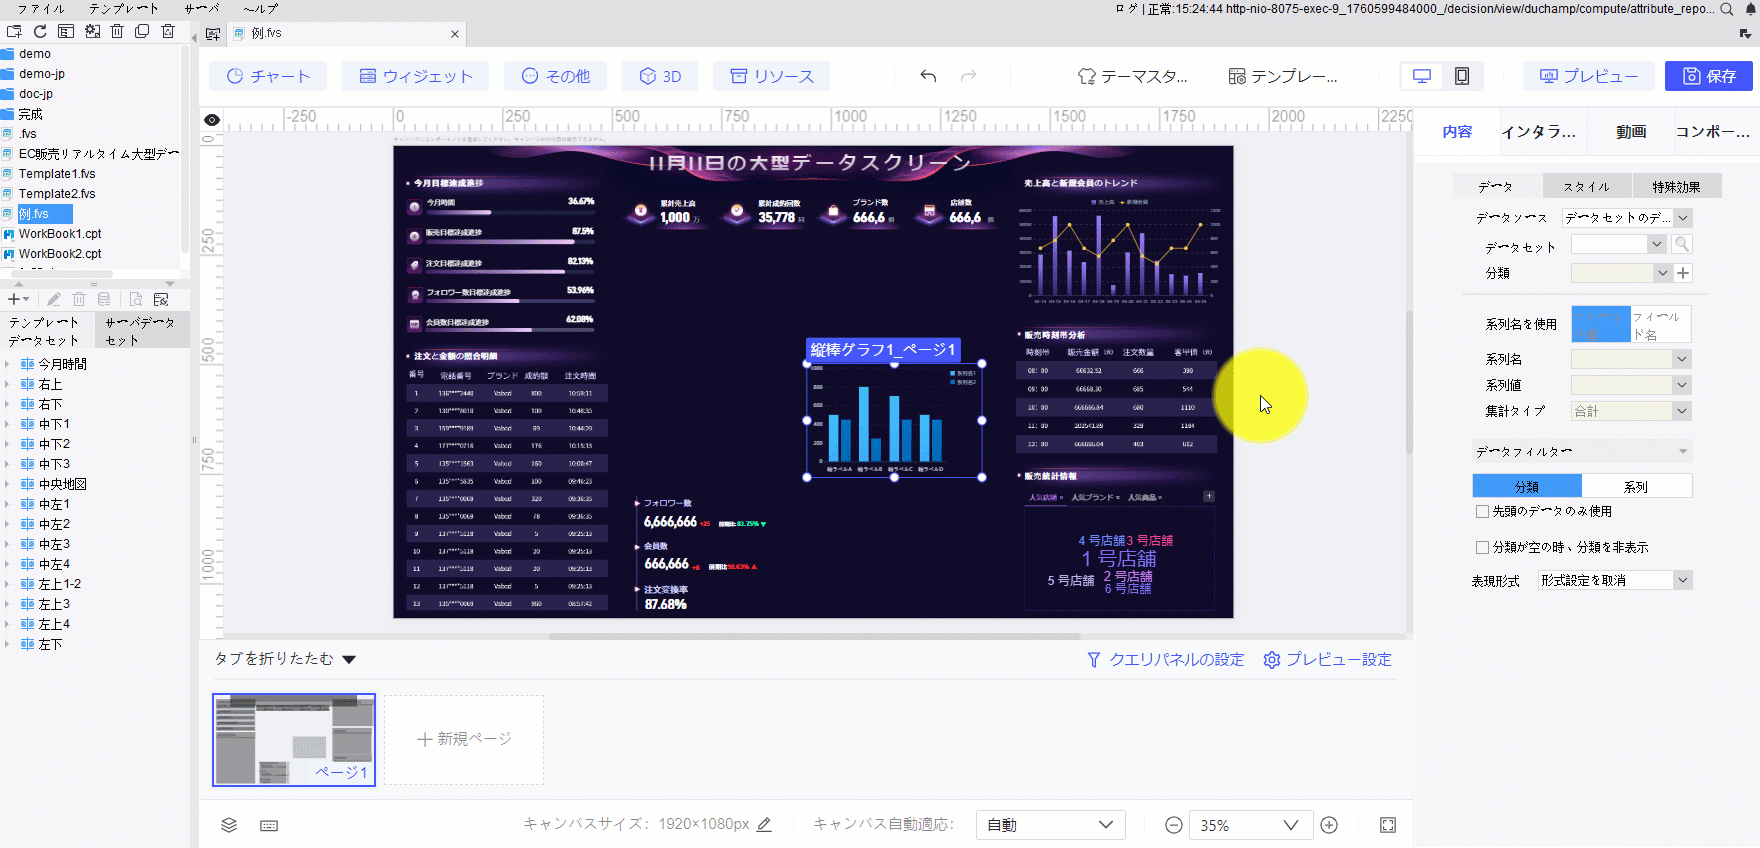
Task: Zoom out with the minus circle icon
Action: coord(1174,825)
